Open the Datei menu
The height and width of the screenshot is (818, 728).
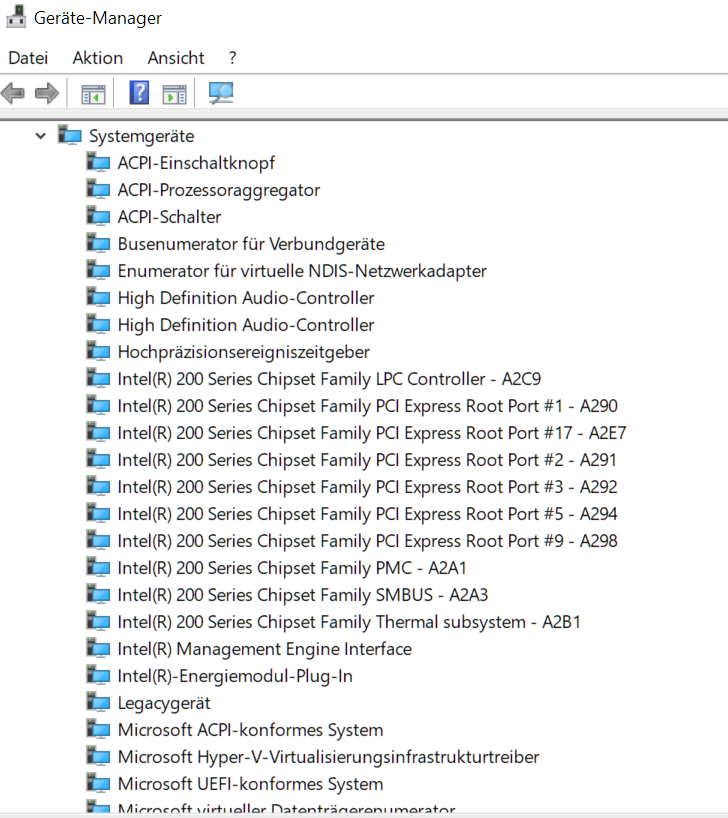28,57
